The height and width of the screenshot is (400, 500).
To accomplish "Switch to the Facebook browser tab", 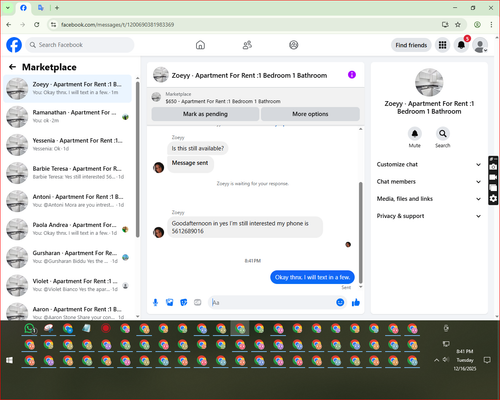I will point(23,8).
